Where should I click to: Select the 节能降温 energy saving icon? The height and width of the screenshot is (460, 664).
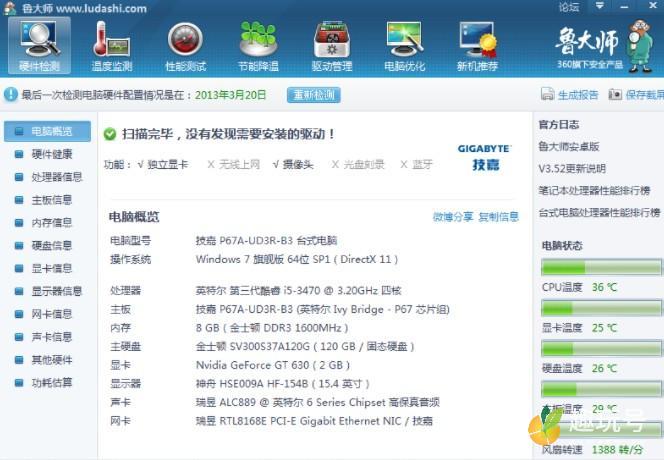click(x=258, y=46)
